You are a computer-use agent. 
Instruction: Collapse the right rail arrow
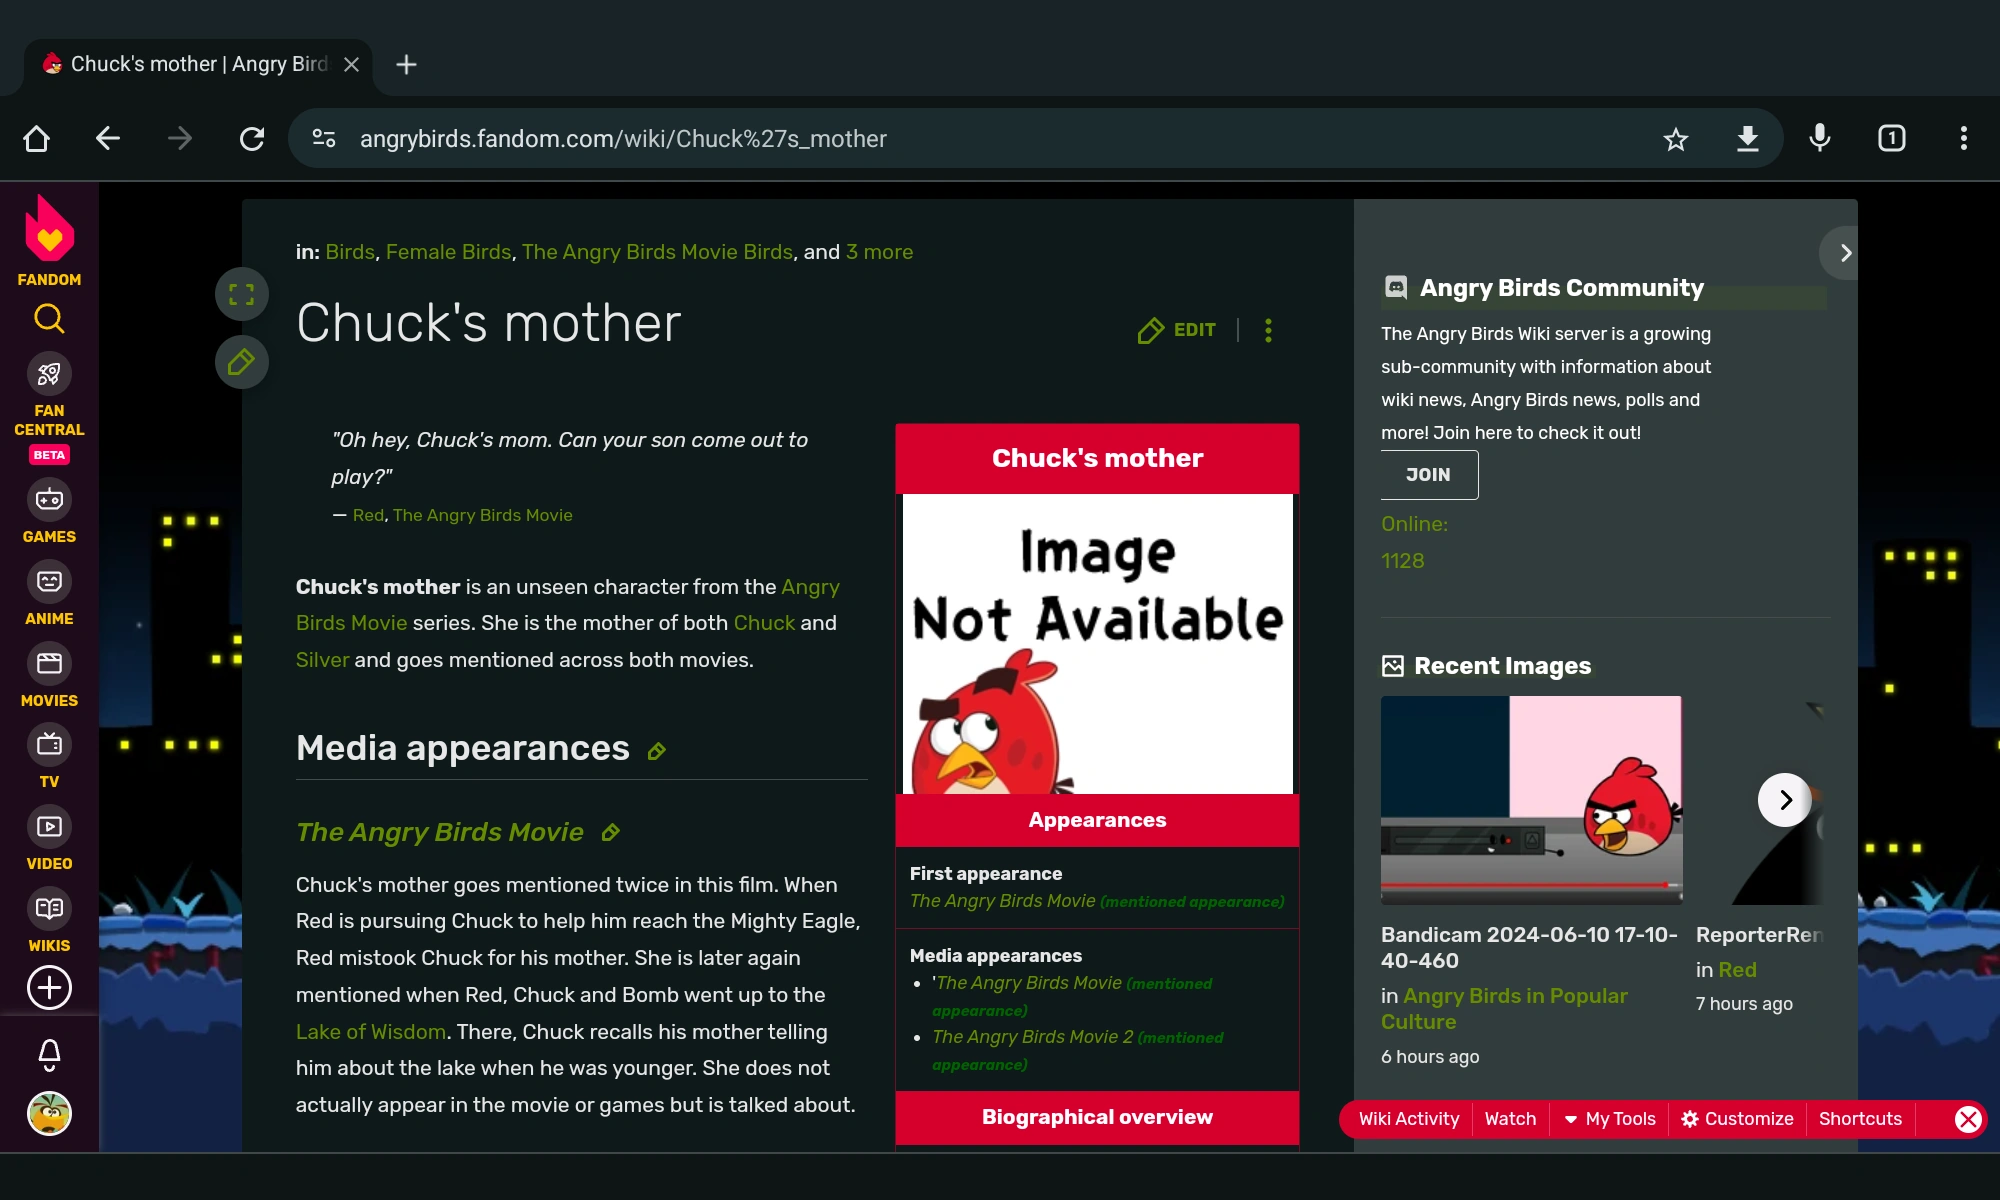[x=1844, y=253]
